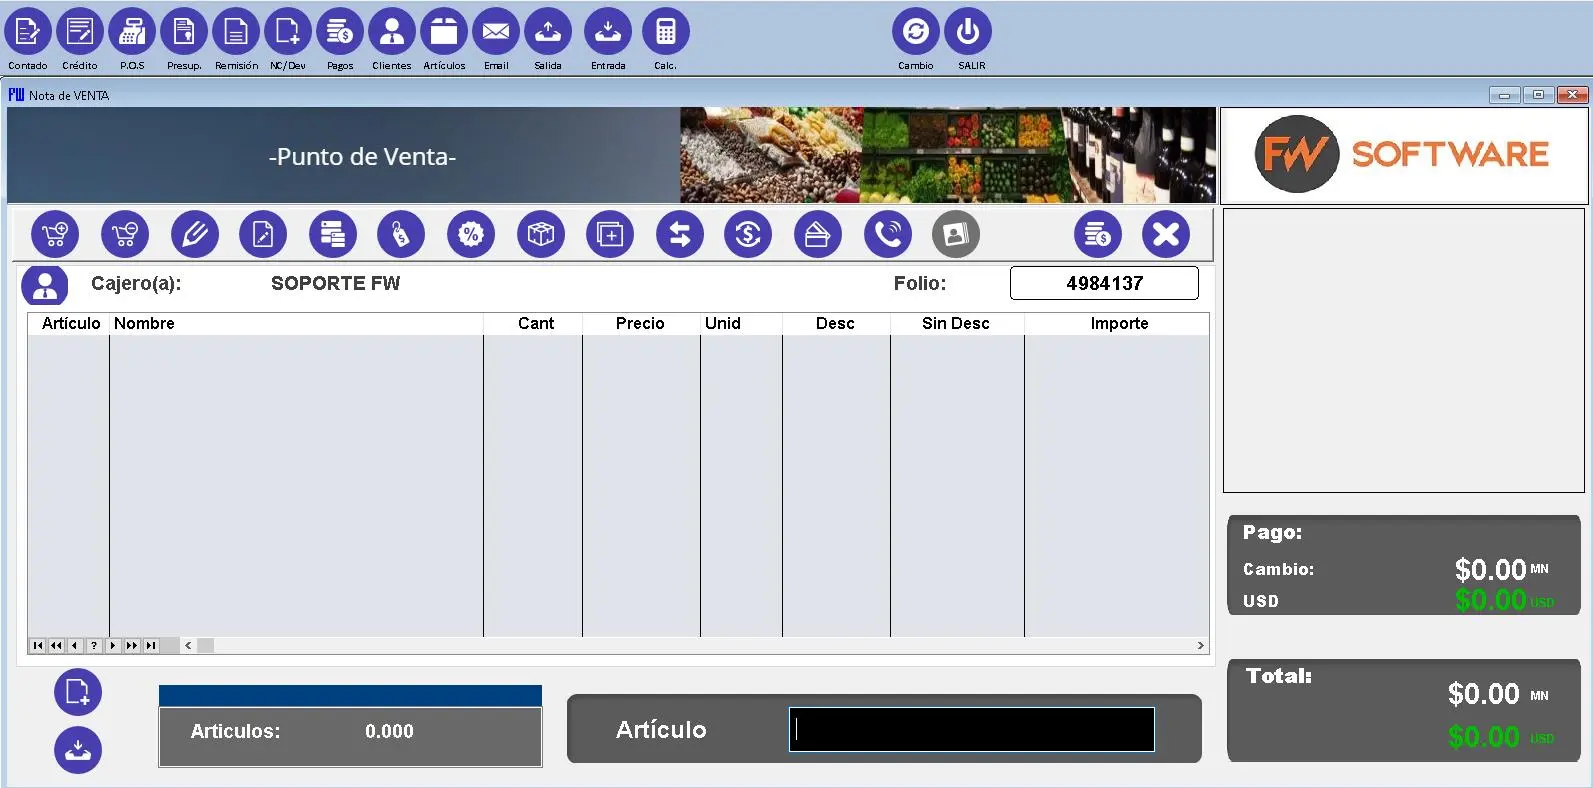Click the Email envelope icon
Viewport: 1593px width, 788px height.
tap(496, 33)
